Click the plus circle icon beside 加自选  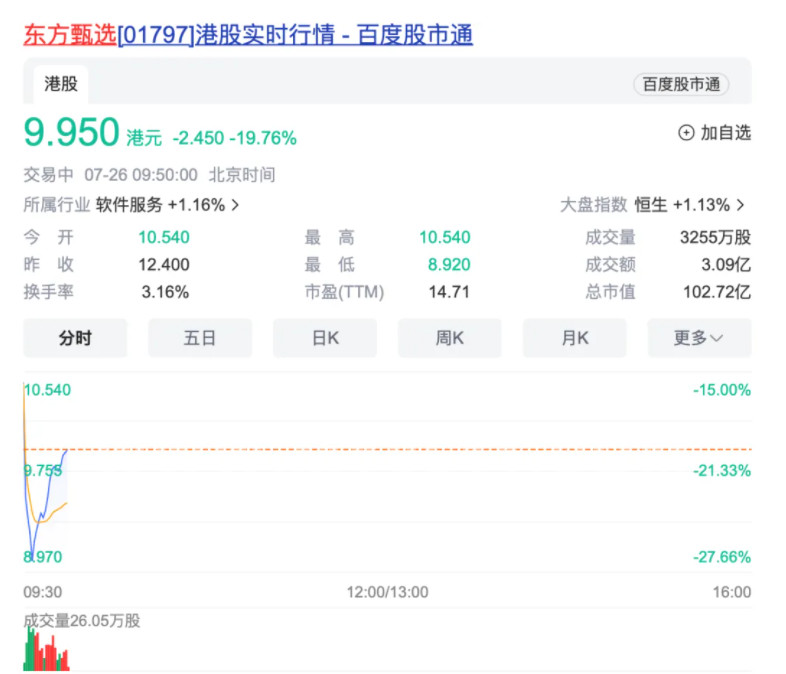pyautogui.click(x=686, y=133)
